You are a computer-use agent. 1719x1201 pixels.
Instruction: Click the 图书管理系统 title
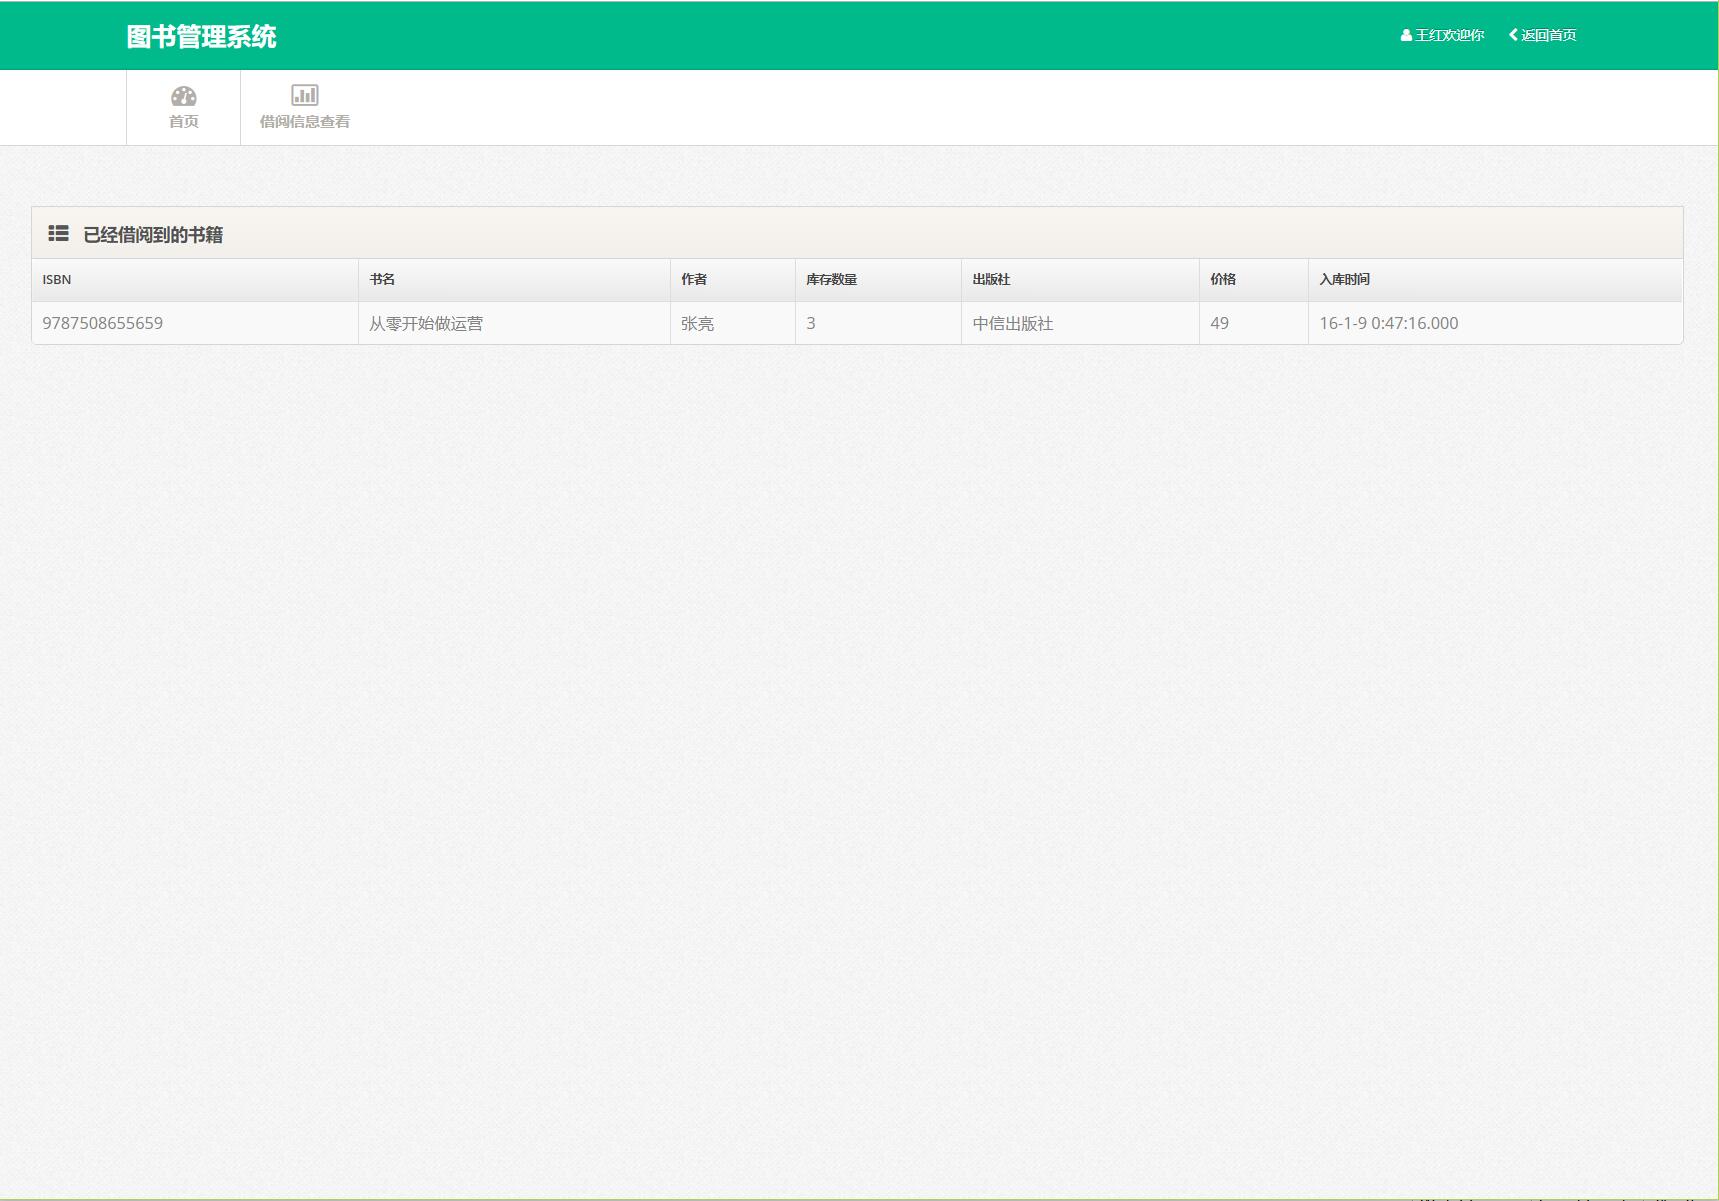click(202, 37)
